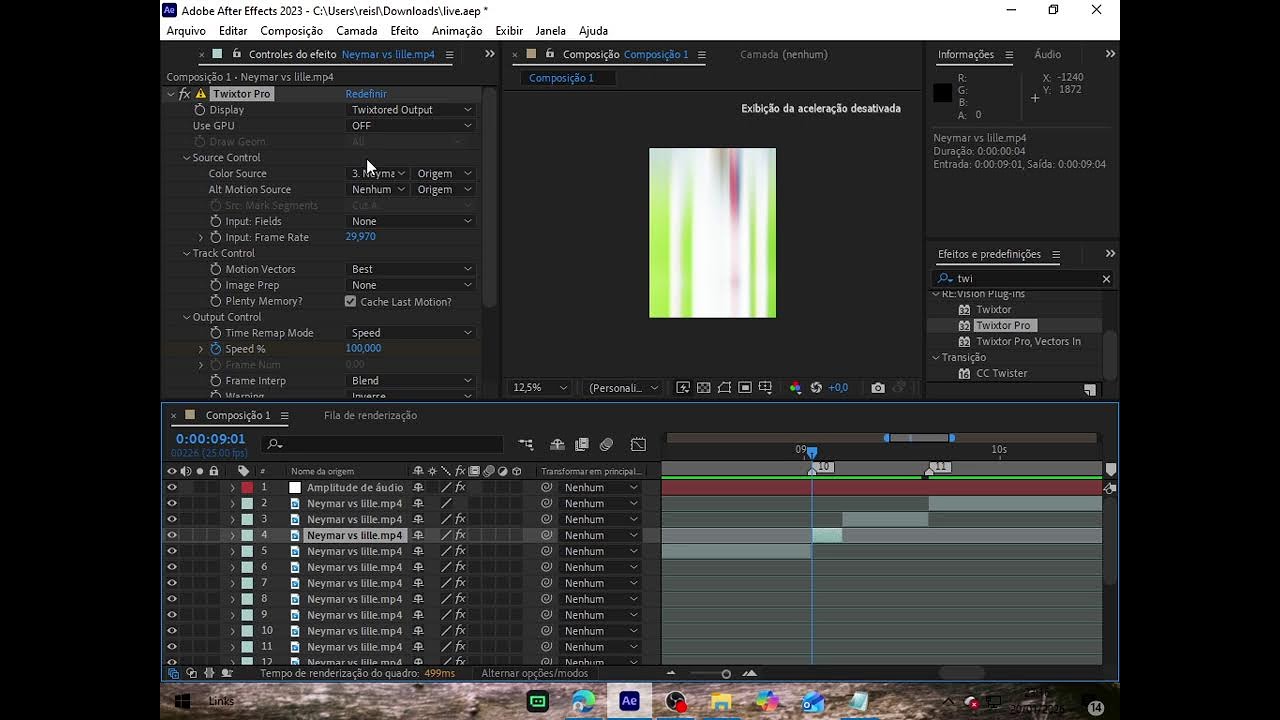Screen dimensions: 1280x720
Task: Toggle visibility of layer 10 eye icon
Action: (x=172, y=631)
